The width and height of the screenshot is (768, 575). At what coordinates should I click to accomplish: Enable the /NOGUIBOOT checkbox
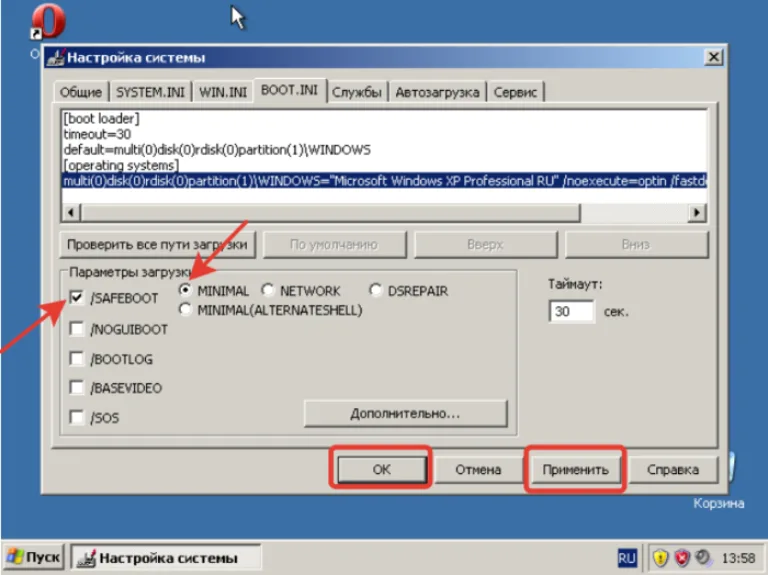(77, 329)
